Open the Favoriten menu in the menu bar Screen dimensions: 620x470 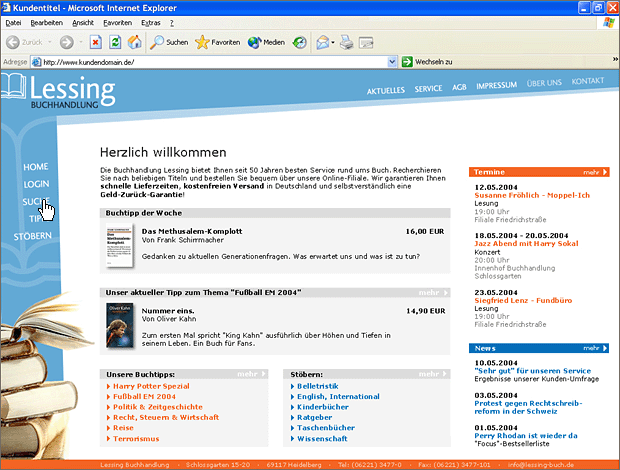click(x=117, y=23)
